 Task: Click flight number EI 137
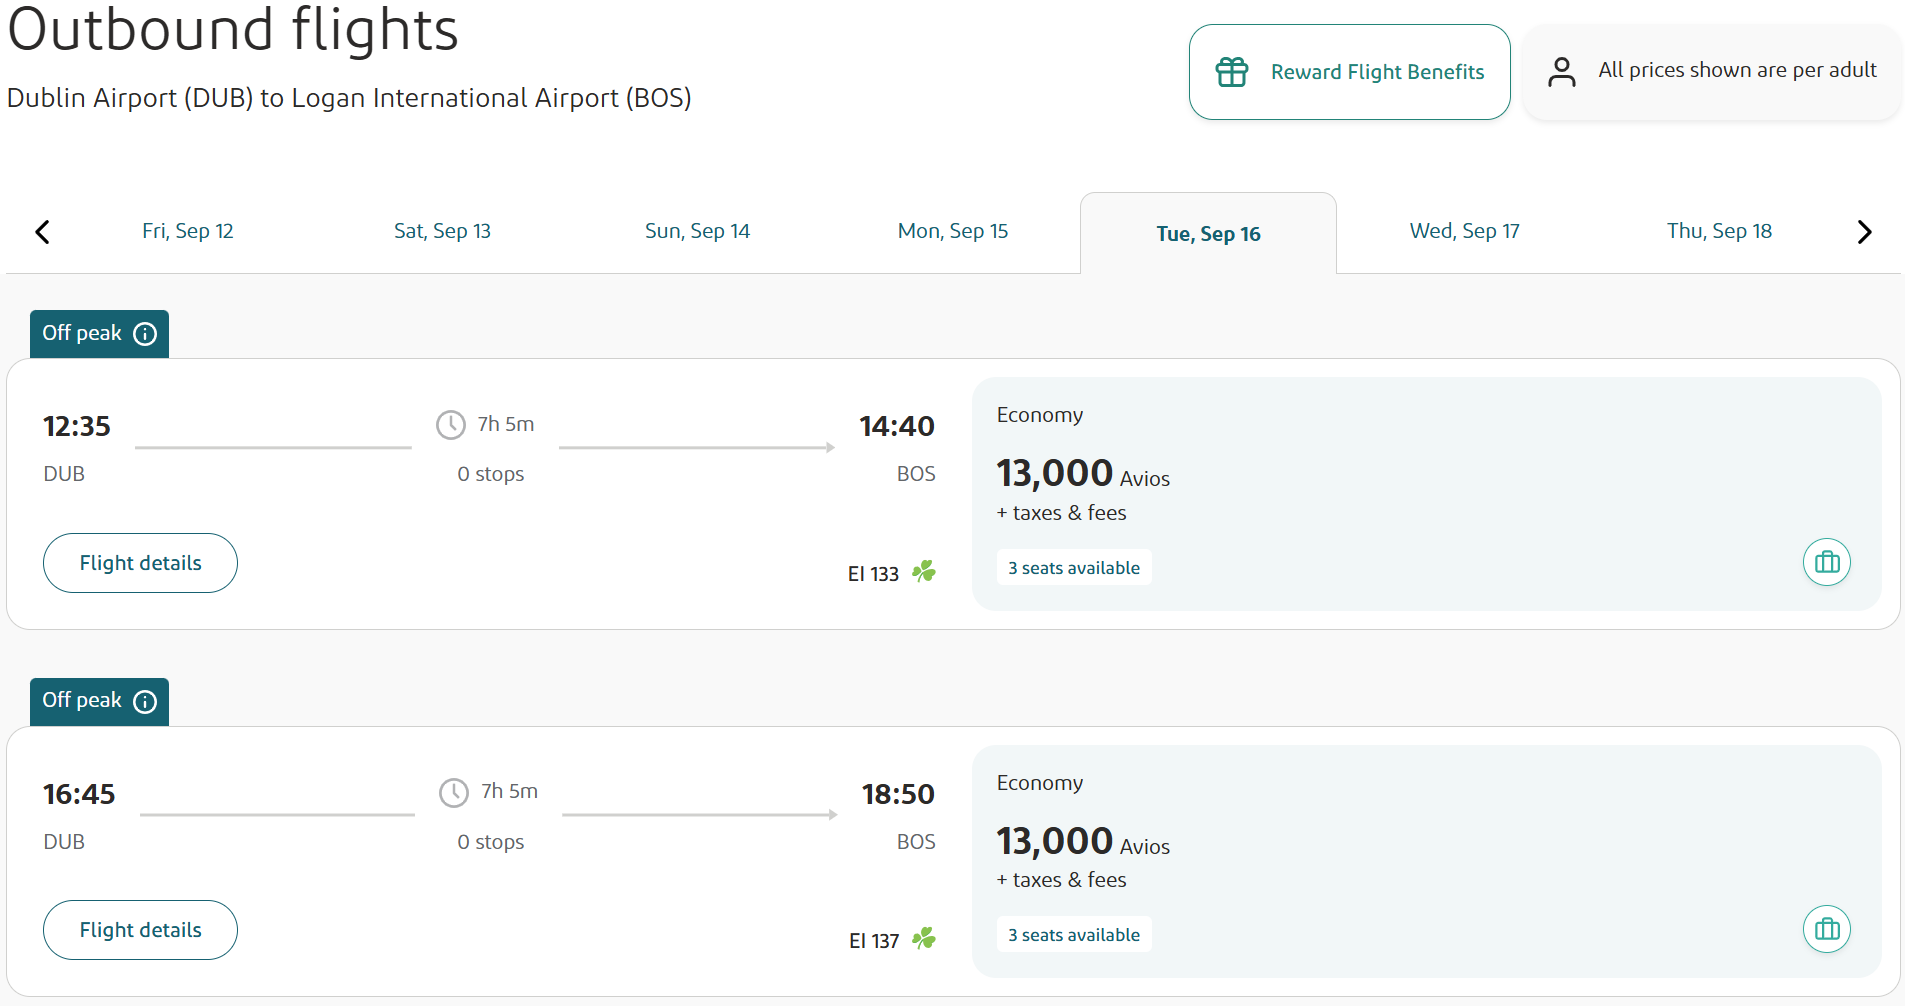click(x=874, y=941)
